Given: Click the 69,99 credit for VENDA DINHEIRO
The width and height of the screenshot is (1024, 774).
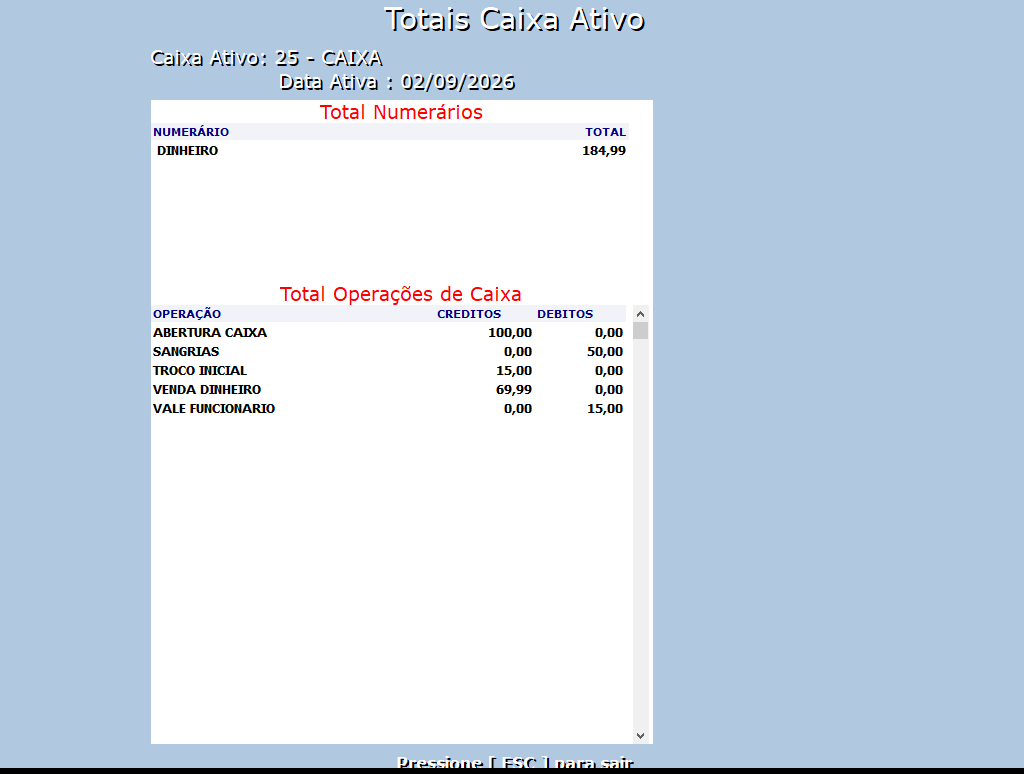Looking at the screenshot, I should (514, 390).
